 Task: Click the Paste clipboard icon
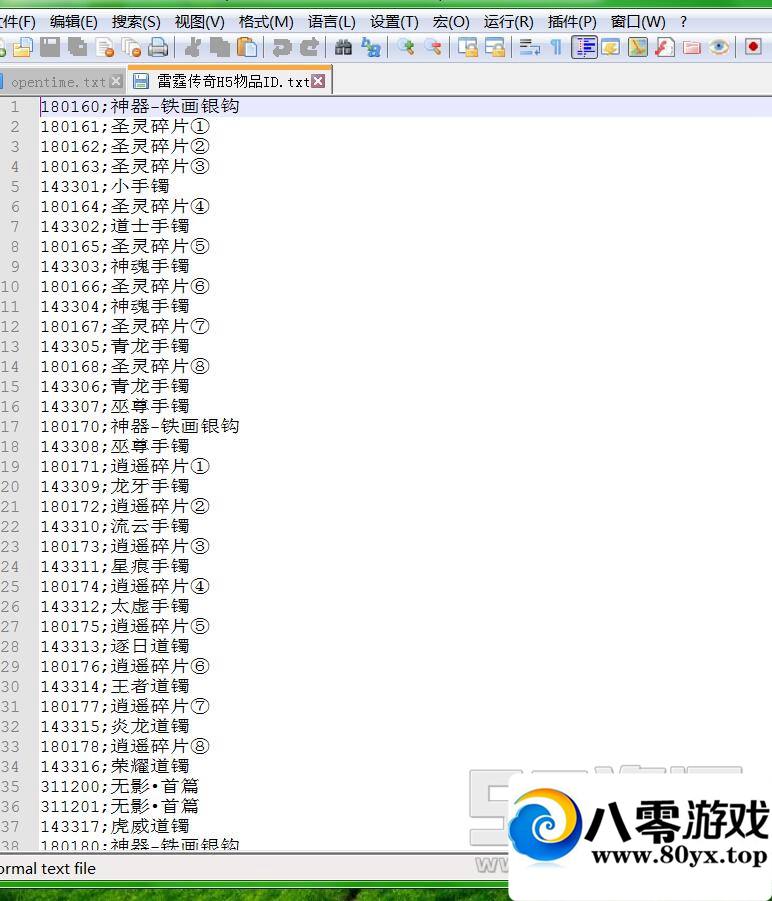[247, 47]
